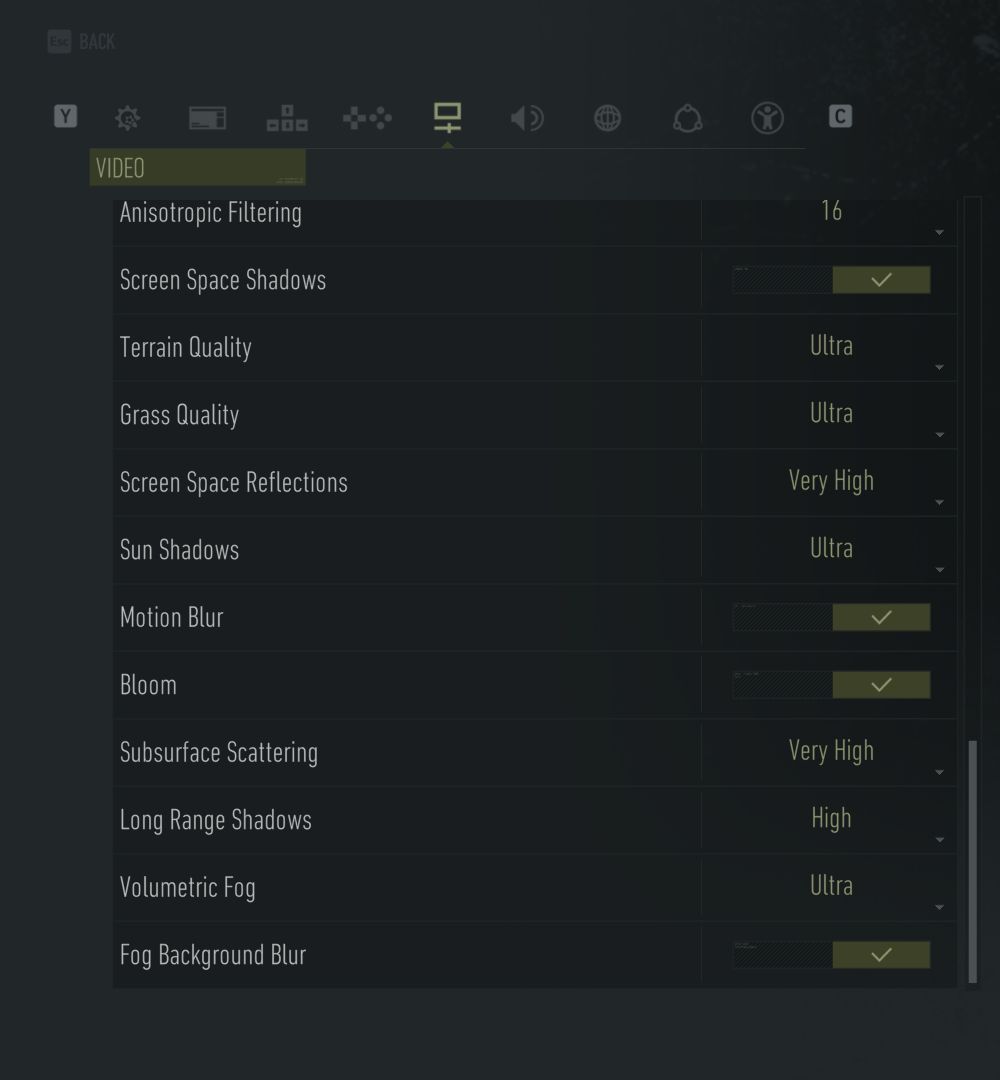Open the accessibility figure settings icon
The image size is (1000, 1080).
pos(767,118)
